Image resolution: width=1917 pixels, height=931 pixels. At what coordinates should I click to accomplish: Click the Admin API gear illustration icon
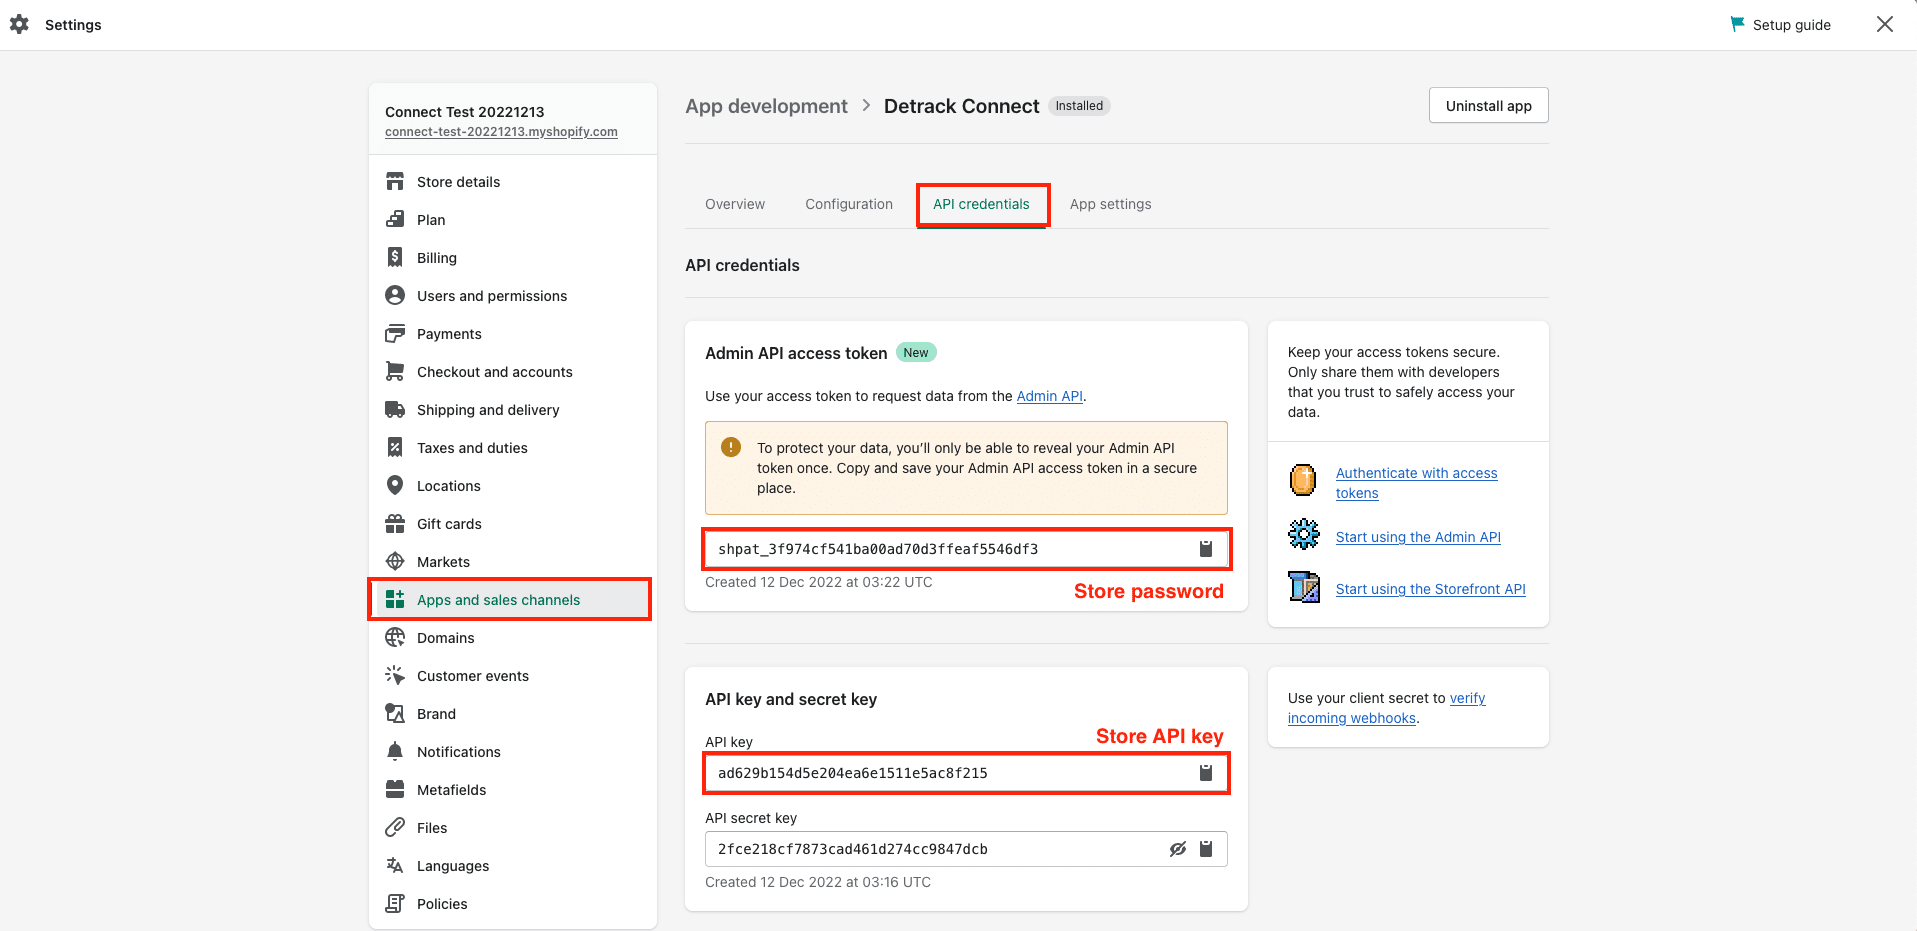(x=1303, y=534)
